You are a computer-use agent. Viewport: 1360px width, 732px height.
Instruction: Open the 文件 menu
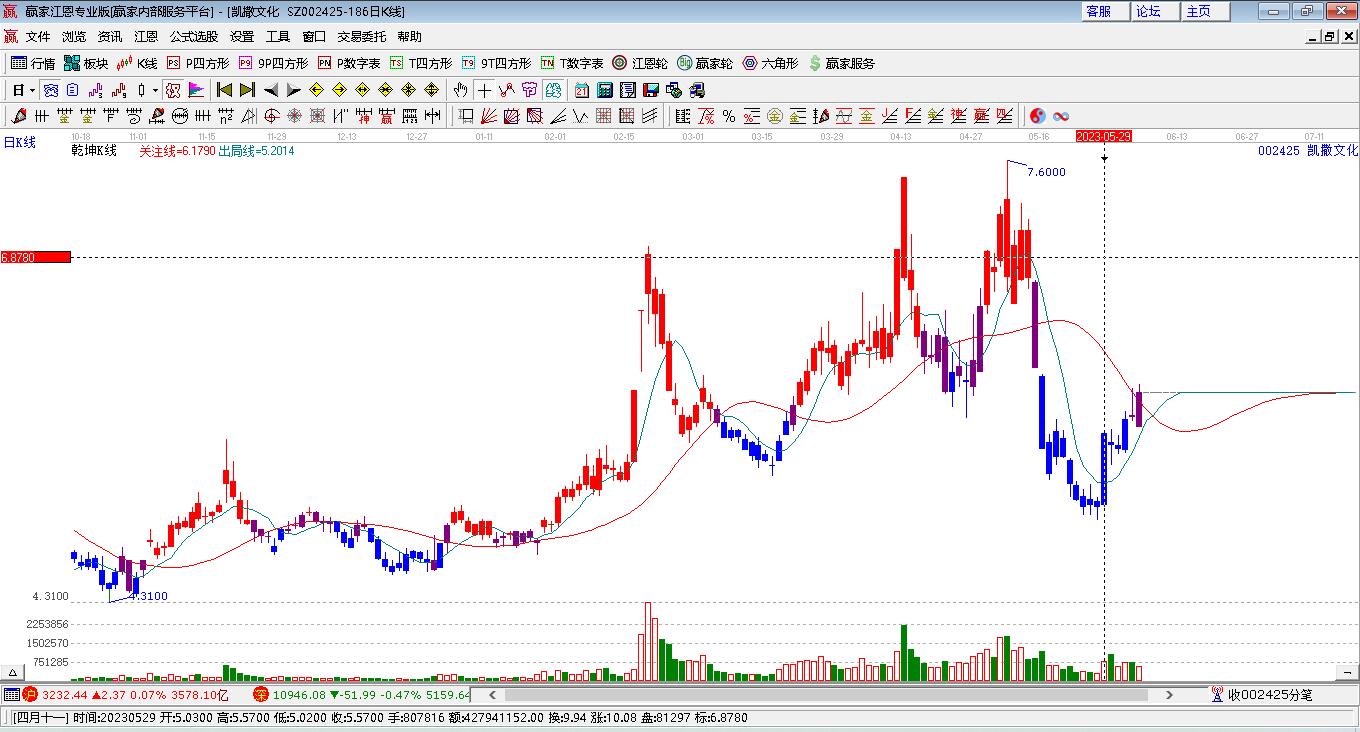coord(38,36)
